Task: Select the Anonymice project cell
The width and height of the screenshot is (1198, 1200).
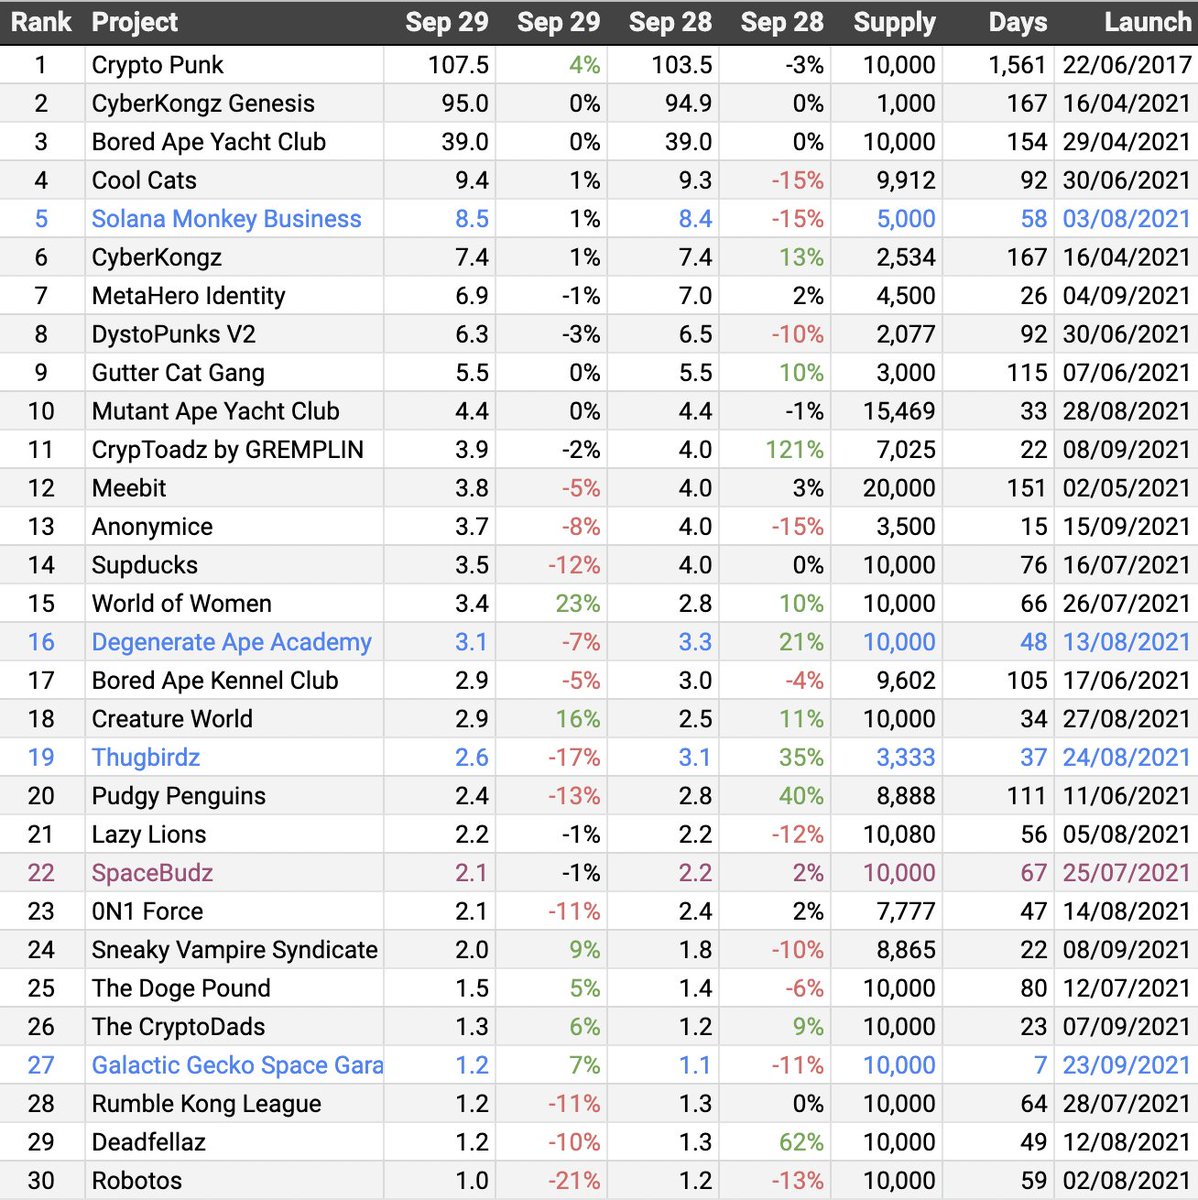Action: [x=234, y=527]
